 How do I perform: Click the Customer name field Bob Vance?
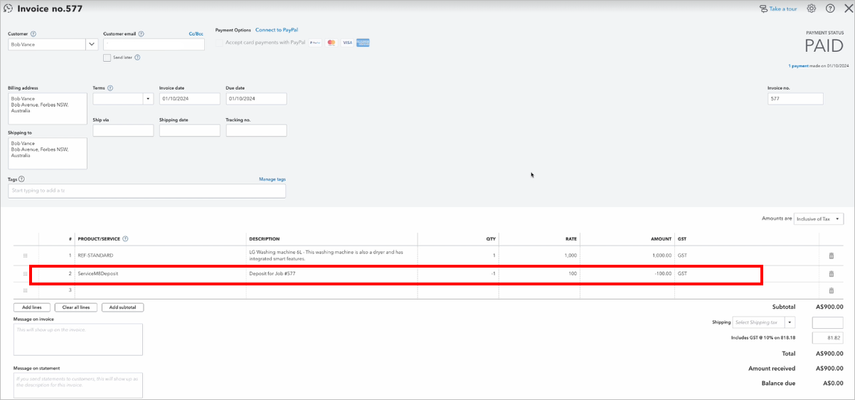[46, 45]
